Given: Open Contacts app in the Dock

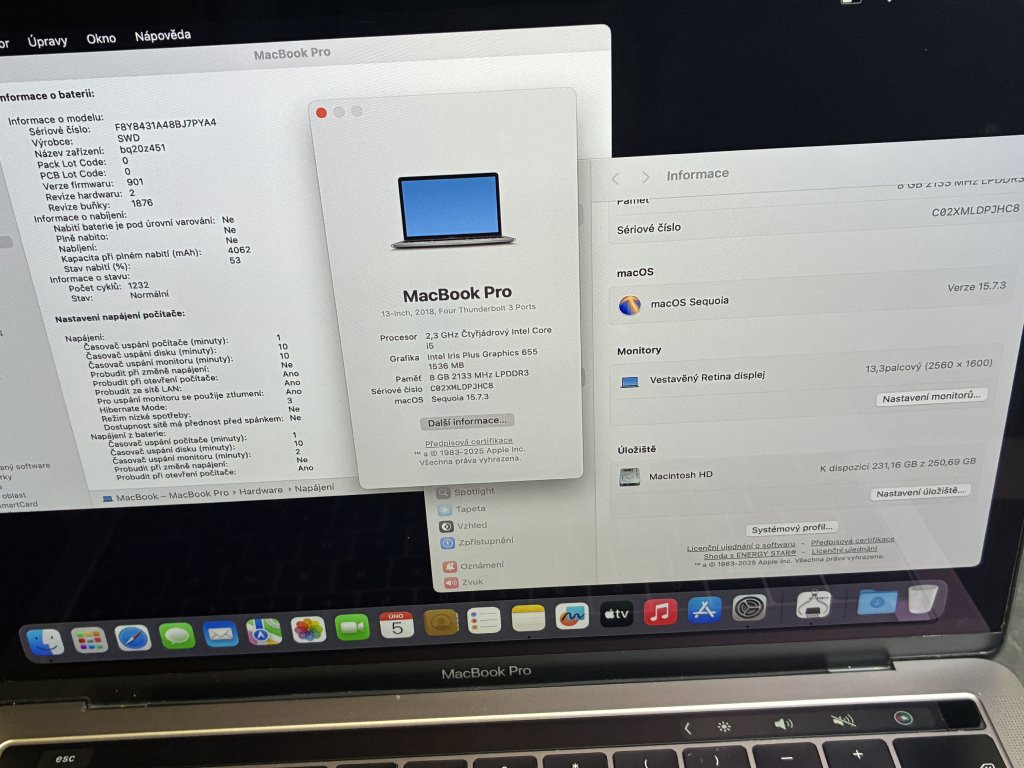Looking at the screenshot, I should 441,622.
